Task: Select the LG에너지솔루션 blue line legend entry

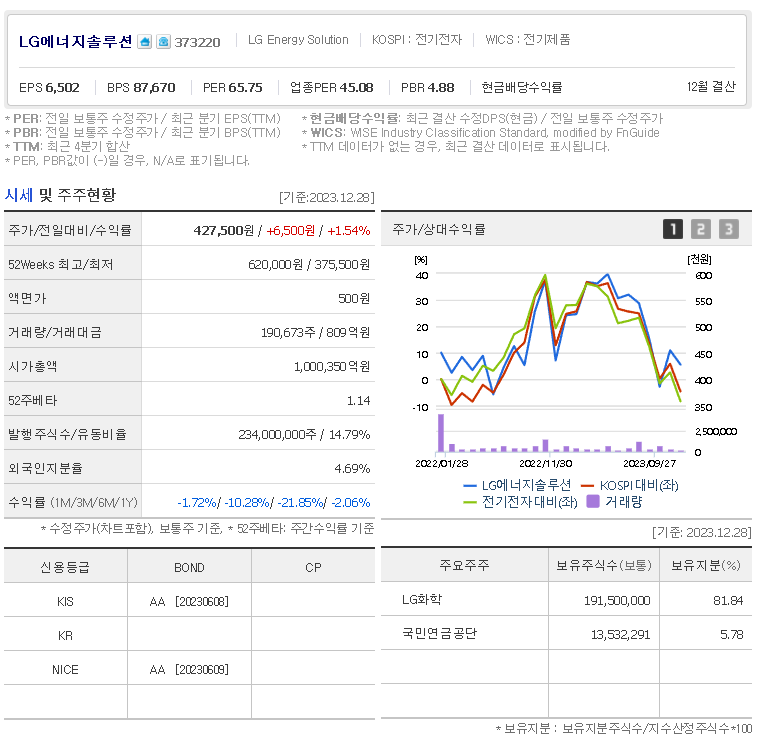Action: (x=517, y=485)
